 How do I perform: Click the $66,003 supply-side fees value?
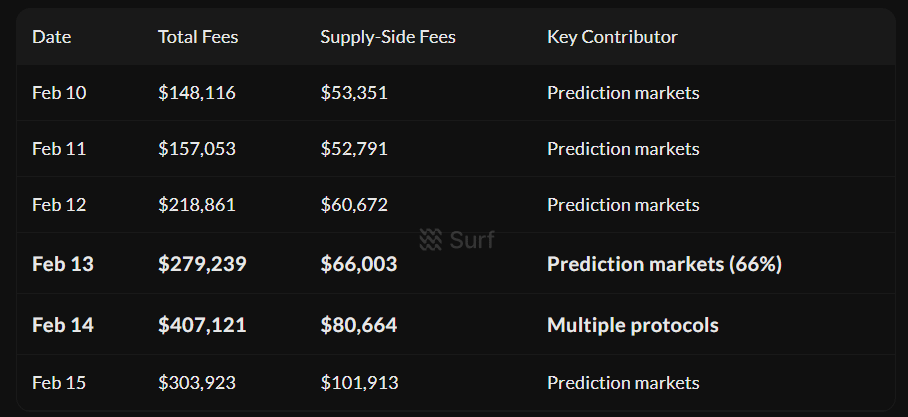point(359,264)
